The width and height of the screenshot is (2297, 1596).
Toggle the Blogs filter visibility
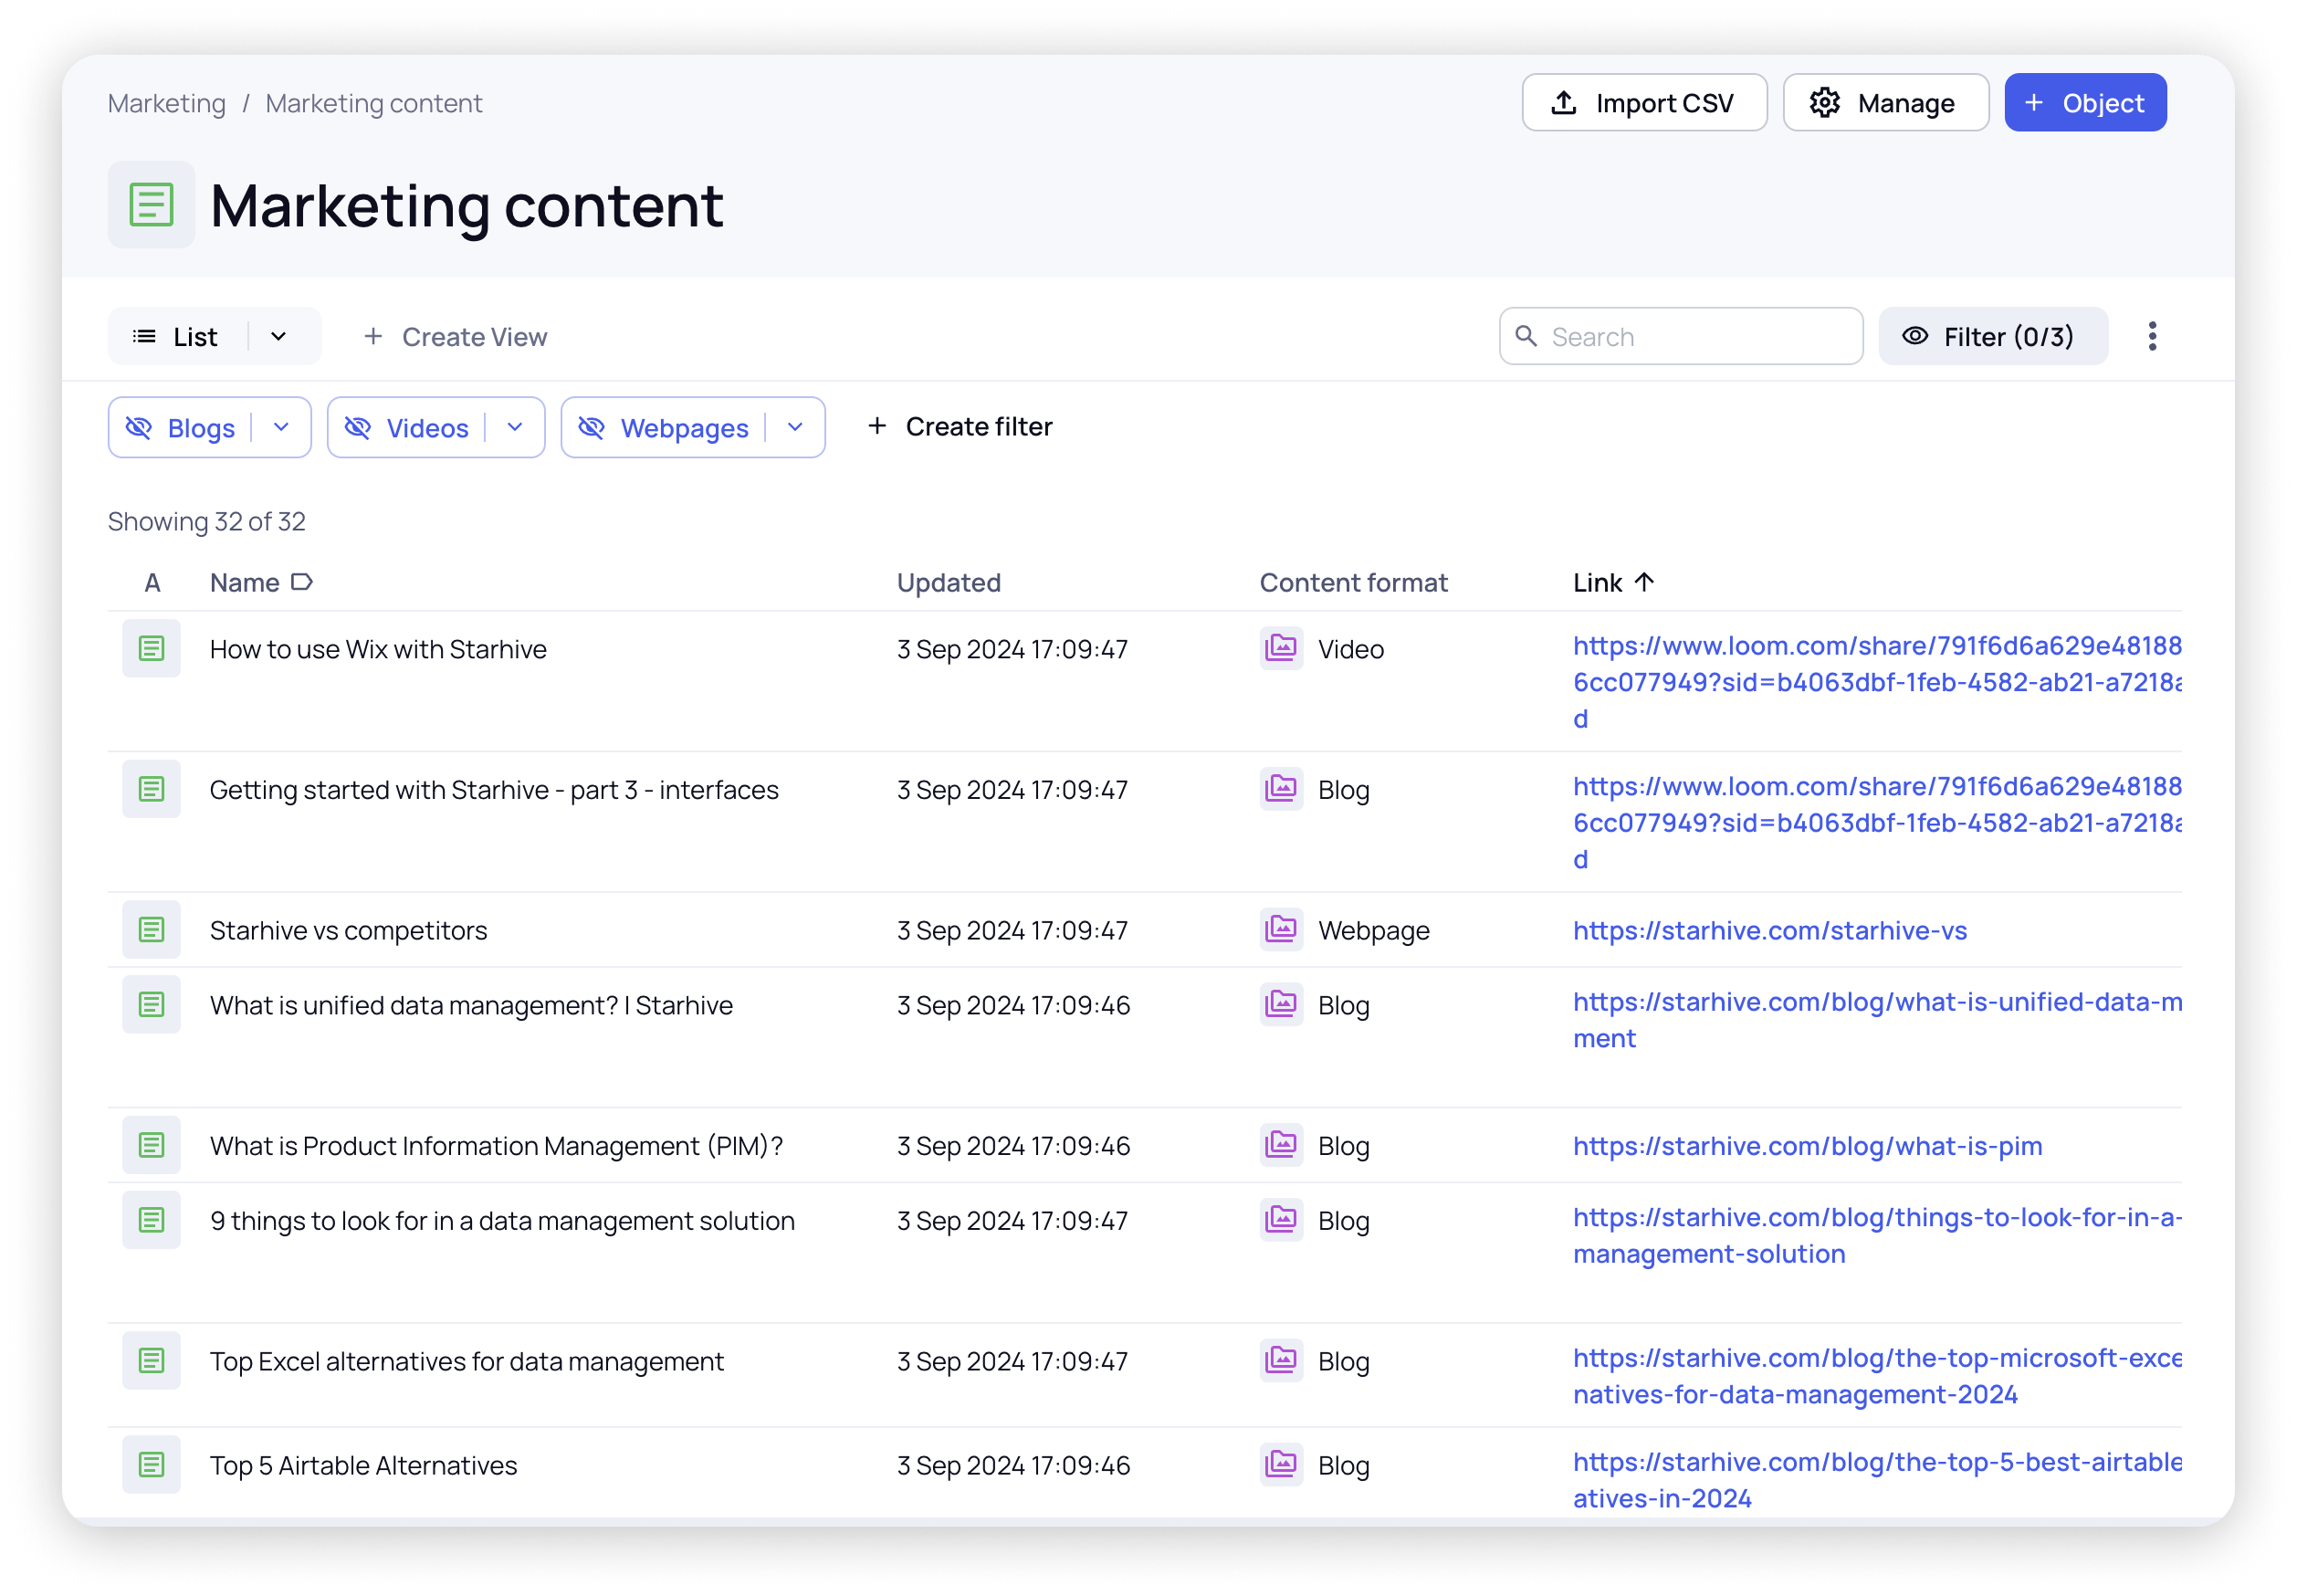pos(139,428)
